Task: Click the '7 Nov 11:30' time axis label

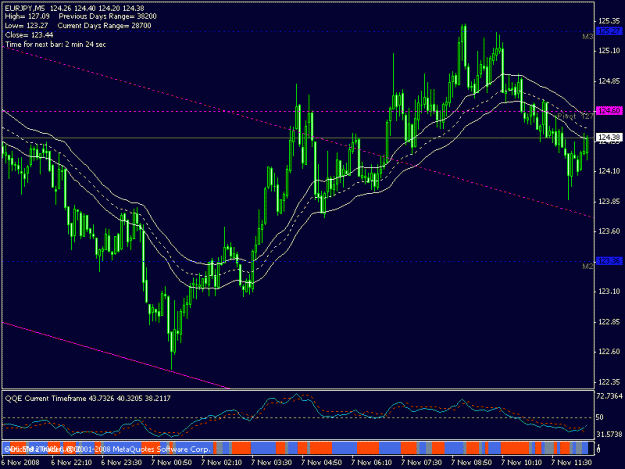Action: pos(571,463)
